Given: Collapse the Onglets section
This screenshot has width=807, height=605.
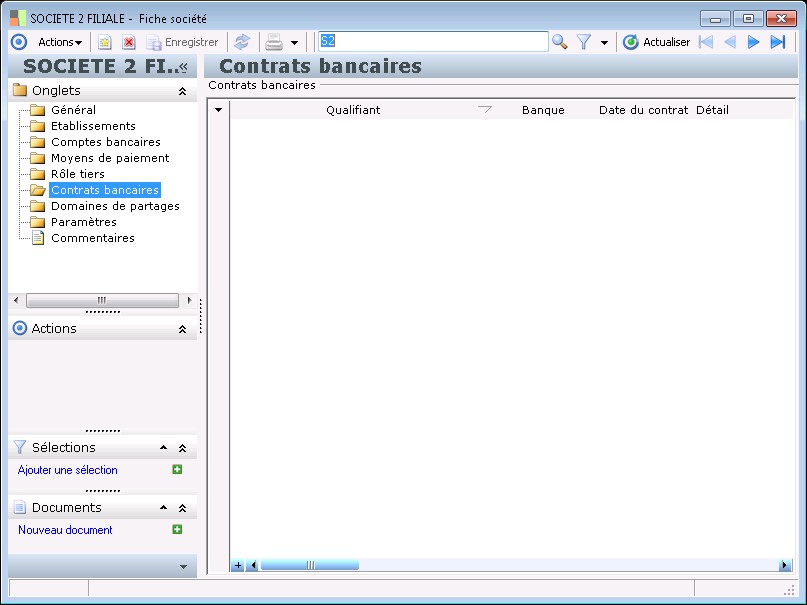Looking at the screenshot, I should click(182, 91).
